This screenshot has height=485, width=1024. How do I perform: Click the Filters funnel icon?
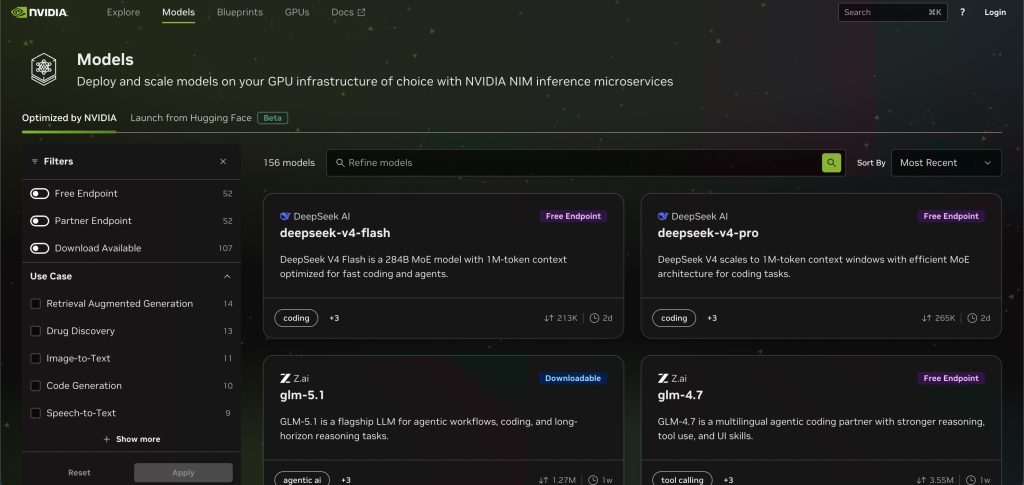[x=35, y=161]
